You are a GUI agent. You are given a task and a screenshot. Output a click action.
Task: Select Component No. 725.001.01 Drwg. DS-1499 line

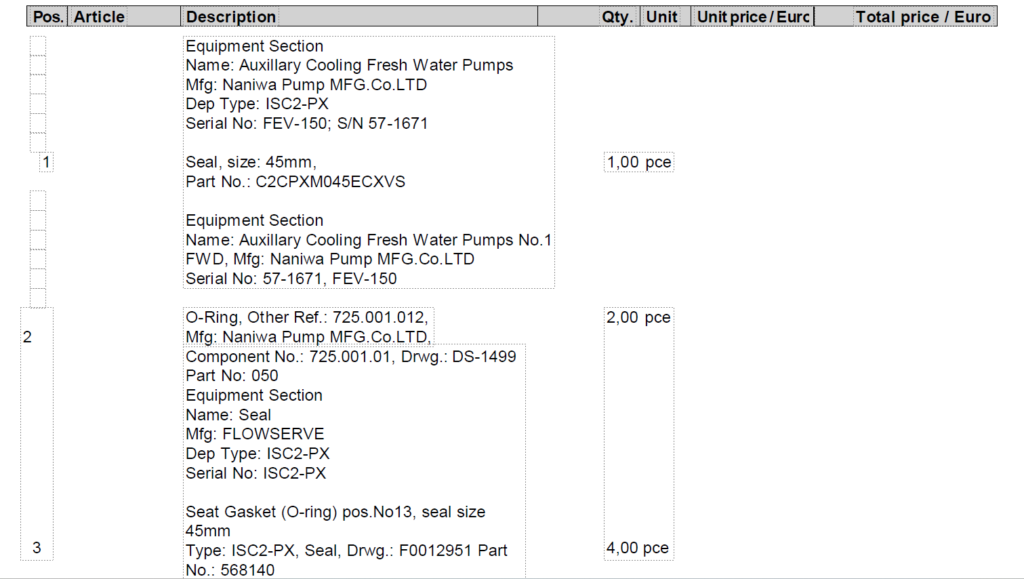(351, 356)
